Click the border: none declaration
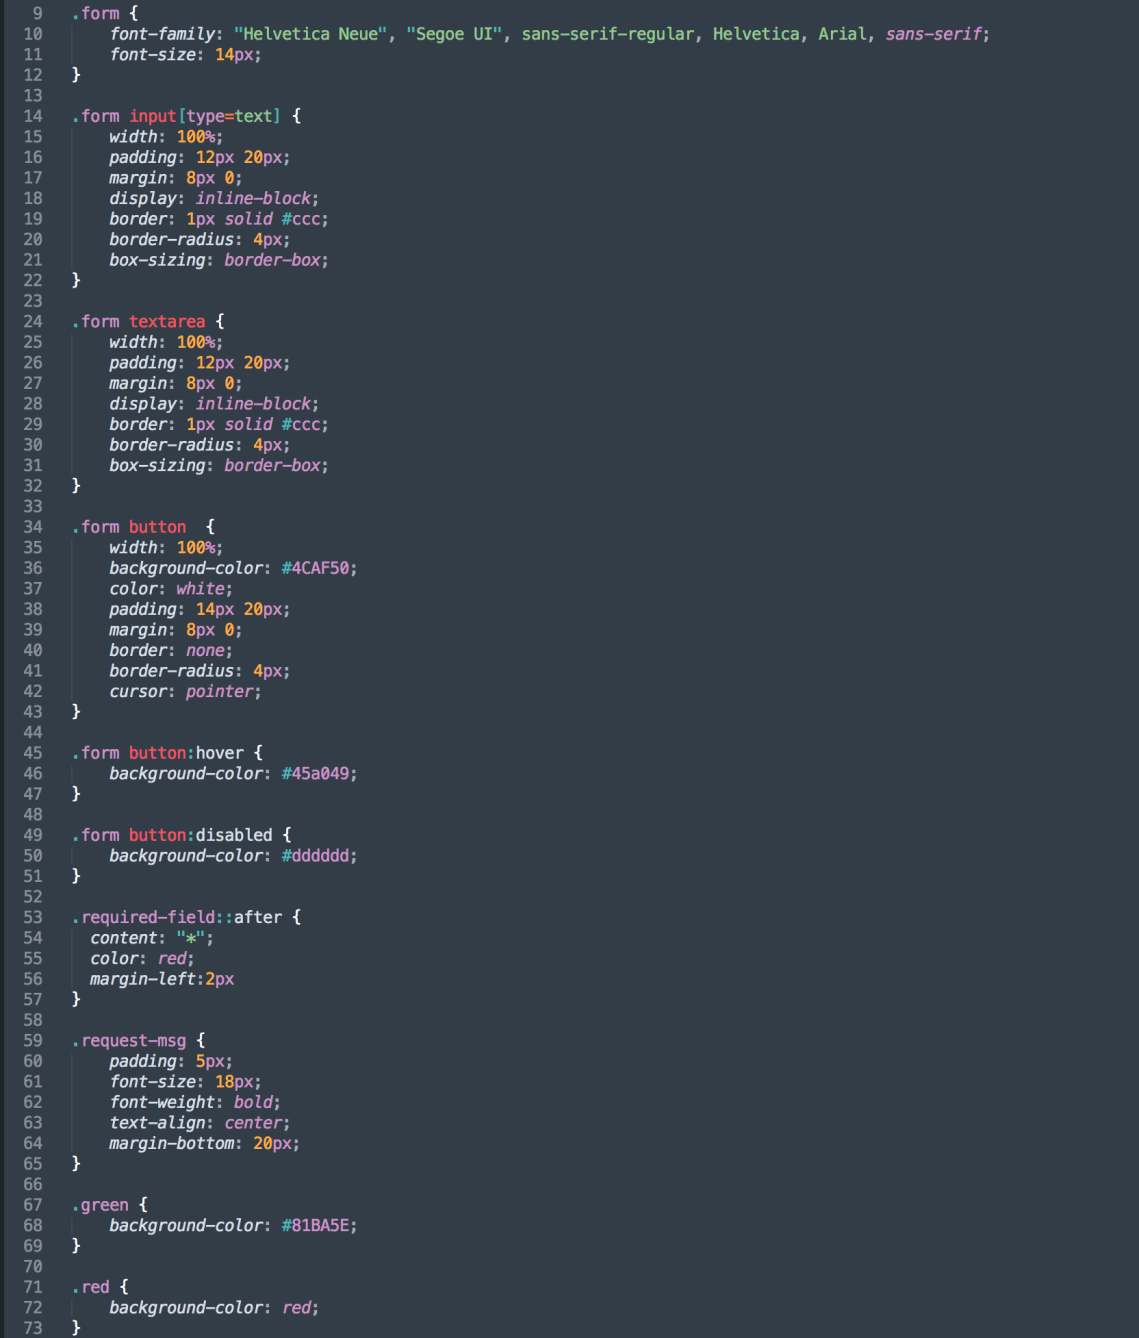Viewport: 1139px width, 1338px height. point(170,650)
